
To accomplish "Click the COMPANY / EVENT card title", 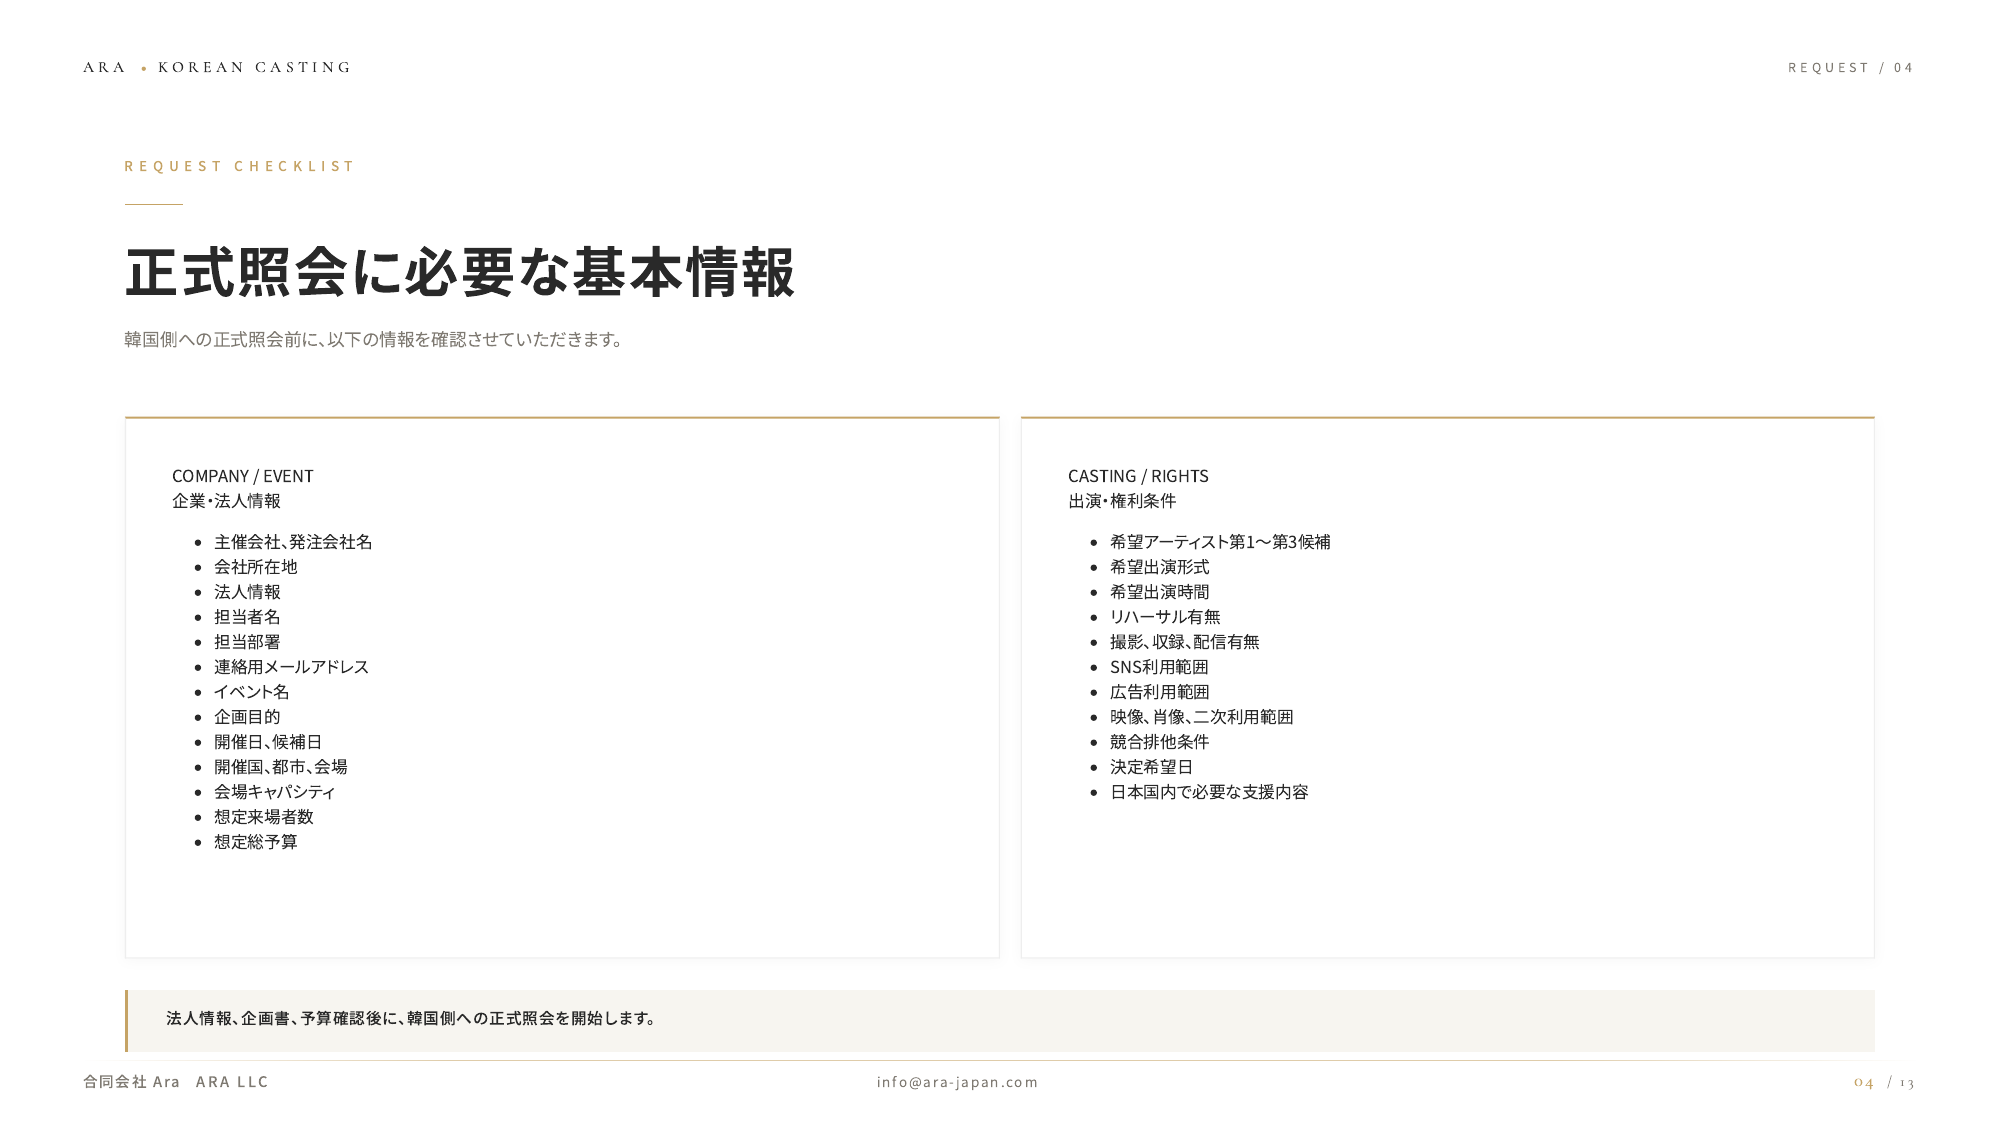I will click(x=243, y=476).
